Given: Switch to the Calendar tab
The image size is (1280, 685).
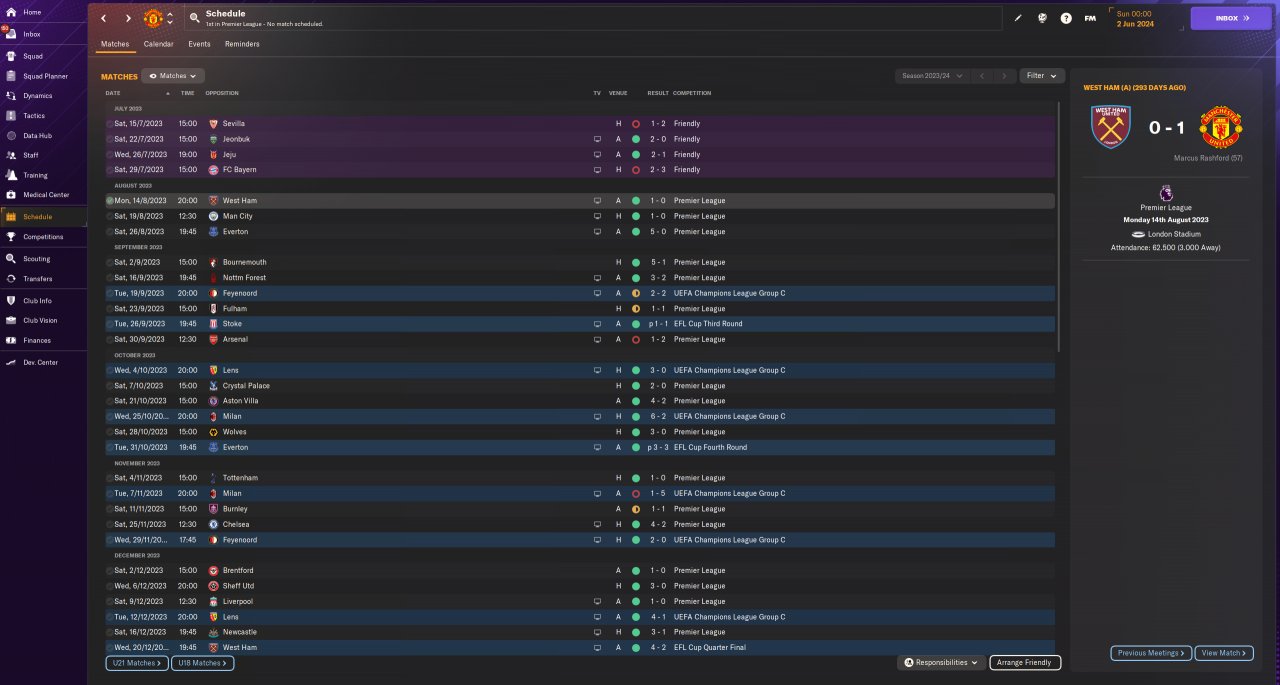Looking at the screenshot, I should 158,44.
